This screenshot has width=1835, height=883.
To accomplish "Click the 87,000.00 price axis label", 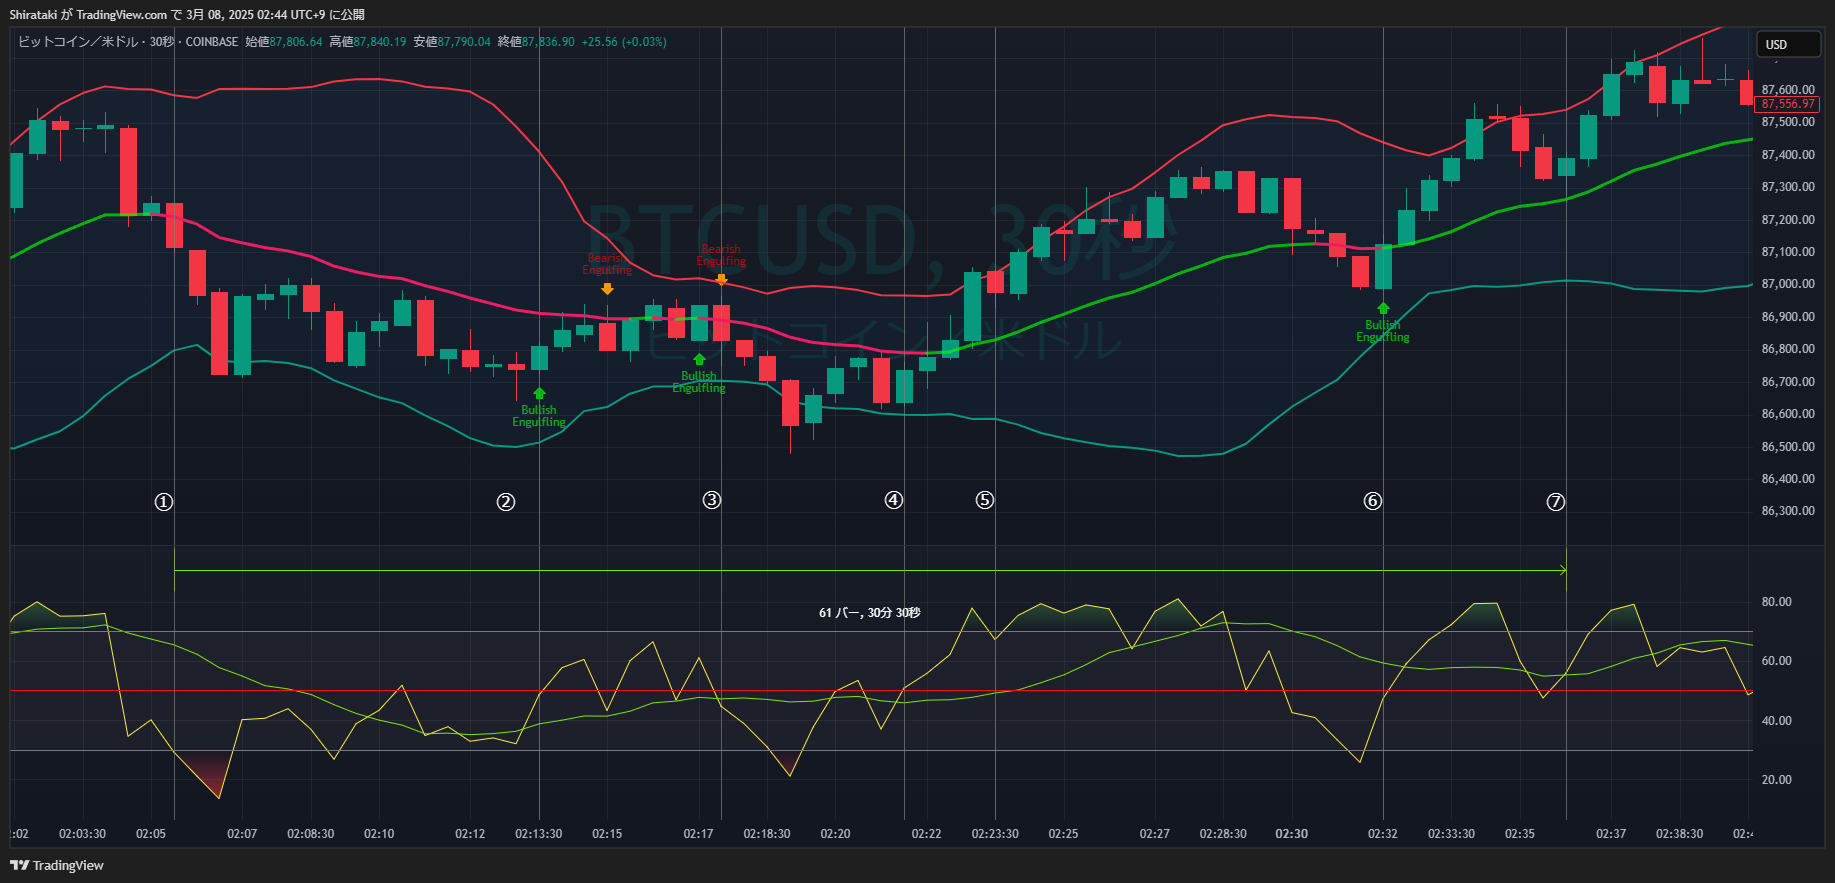I will (x=1788, y=284).
